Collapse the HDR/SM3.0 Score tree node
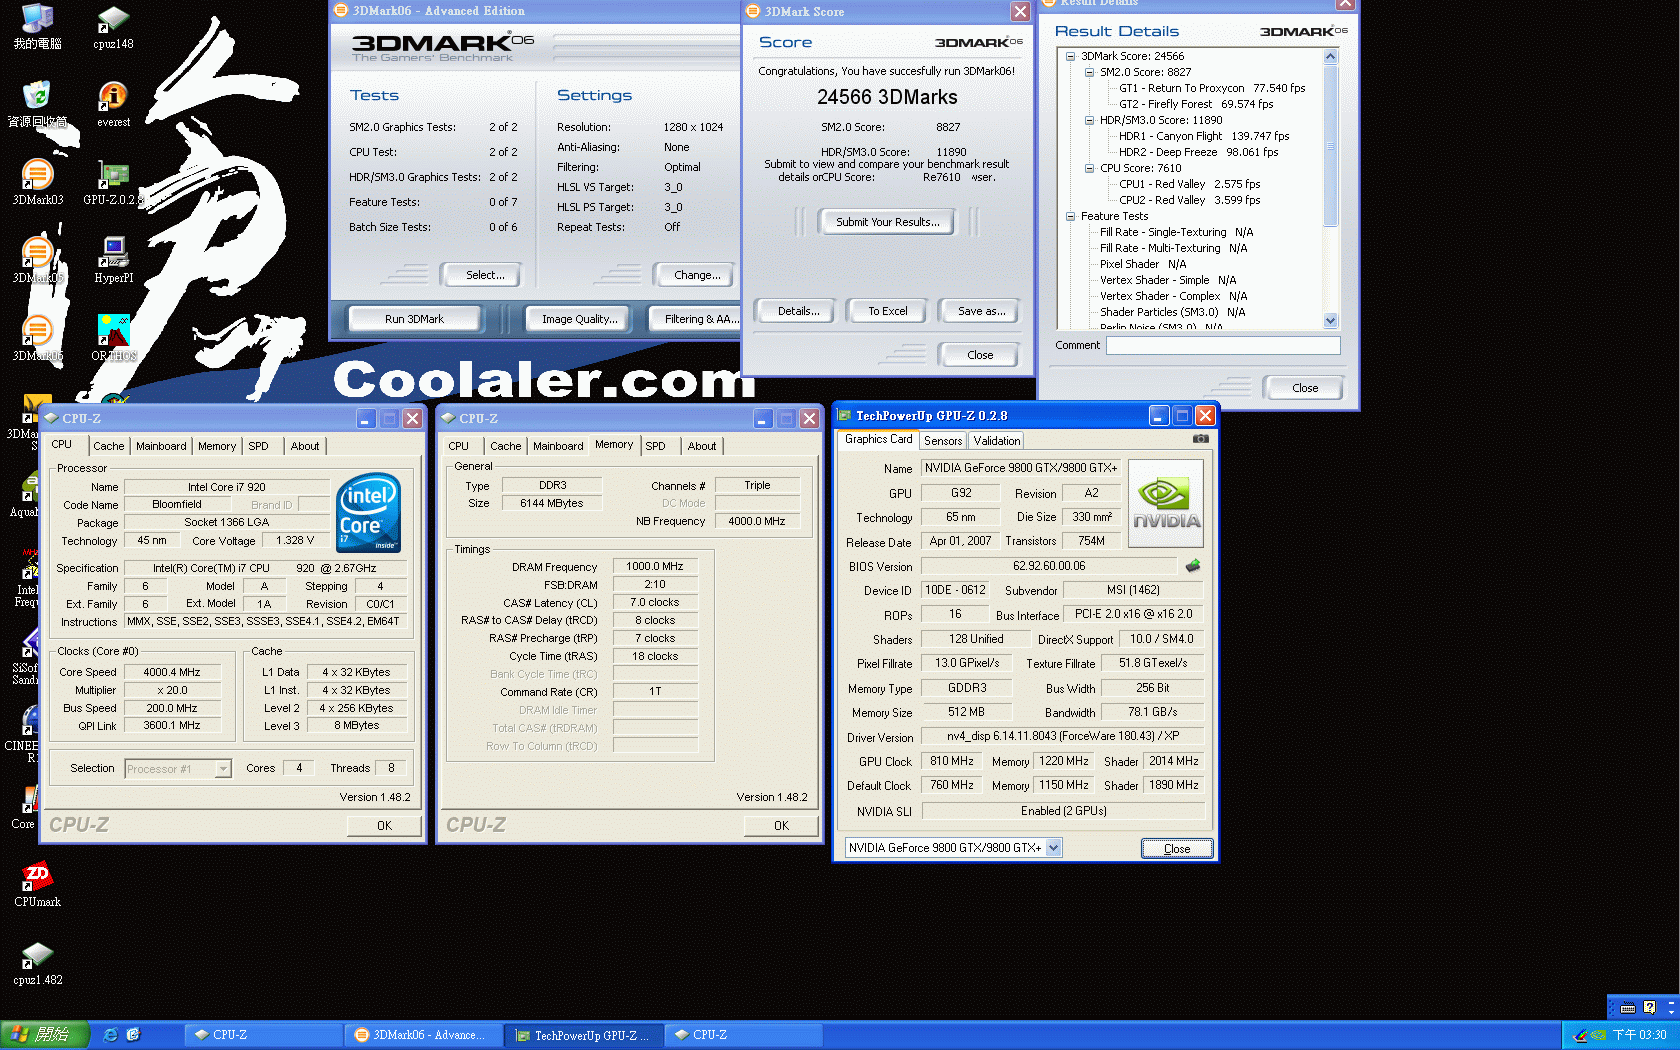The image size is (1680, 1050). (x=1090, y=120)
